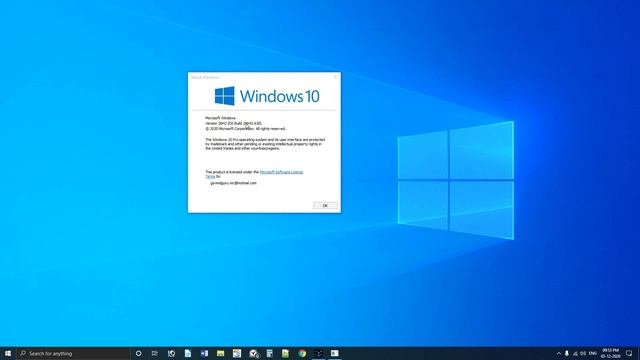Screen dimensions: 640x360
Task: Open the document icon next to Word on taskbar
Action: [x=188, y=353]
